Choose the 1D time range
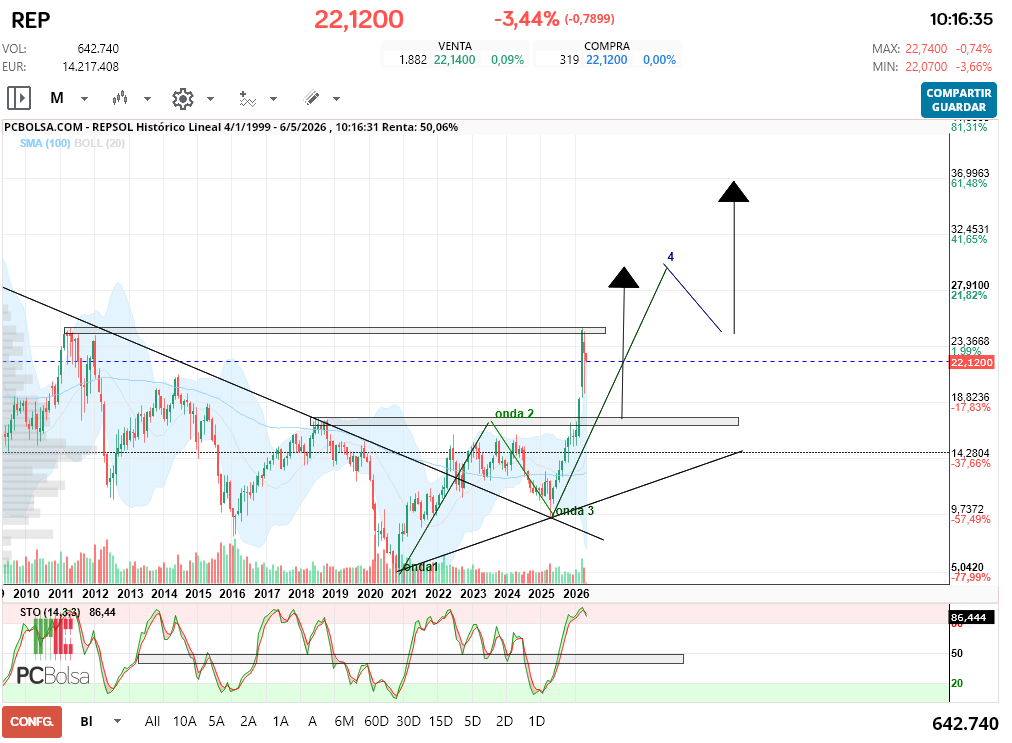This screenshot has width=1012, height=743. pyautogui.click(x=536, y=721)
